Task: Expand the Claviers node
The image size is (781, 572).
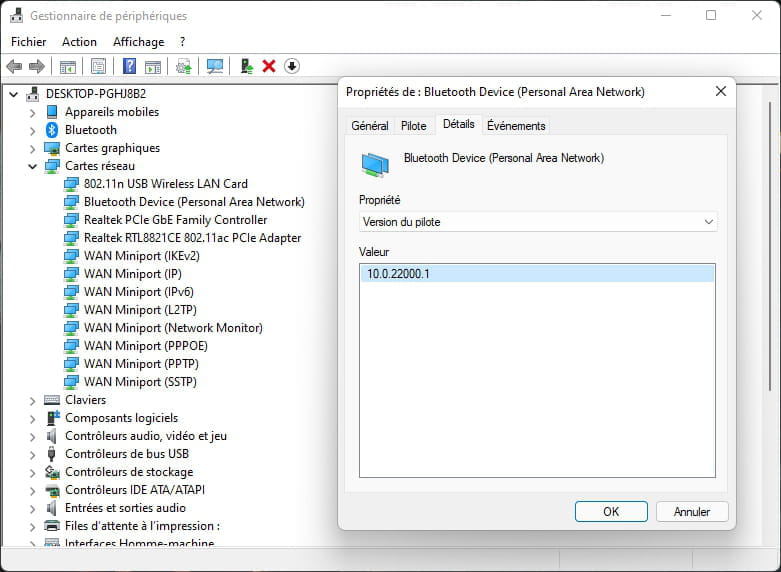Action: coord(33,401)
